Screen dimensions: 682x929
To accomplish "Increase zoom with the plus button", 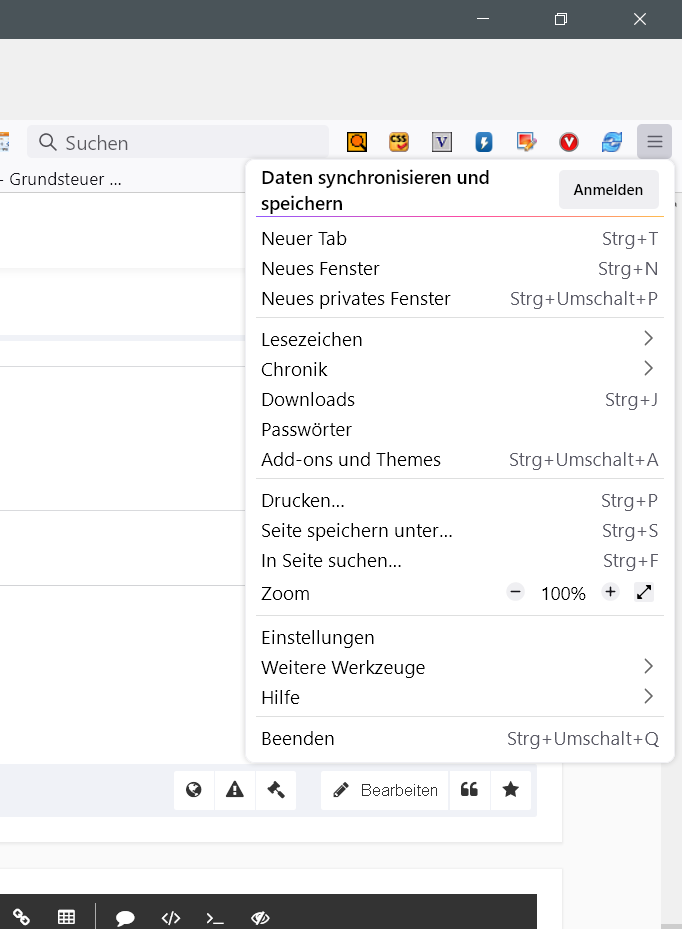I will click(x=610, y=592).
